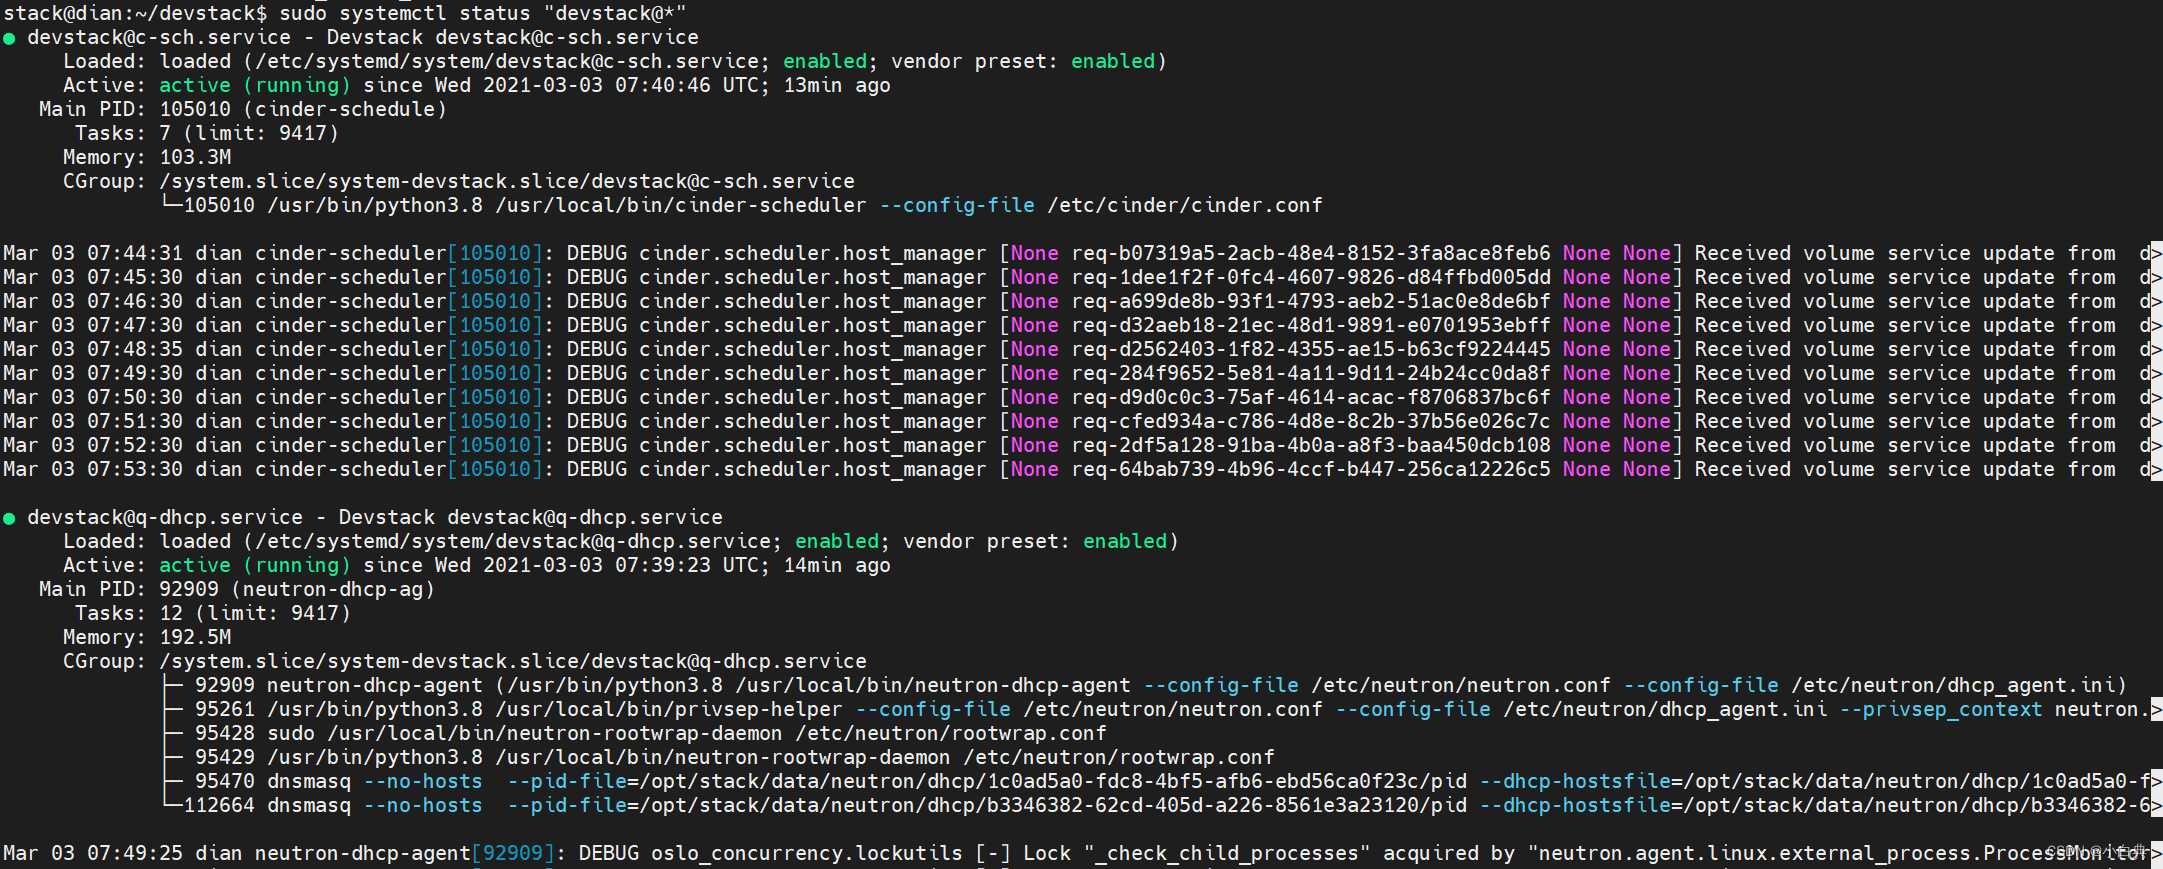
Task: Click 'active (running)' in the c-sch service block
Action: tap(255, 86)
